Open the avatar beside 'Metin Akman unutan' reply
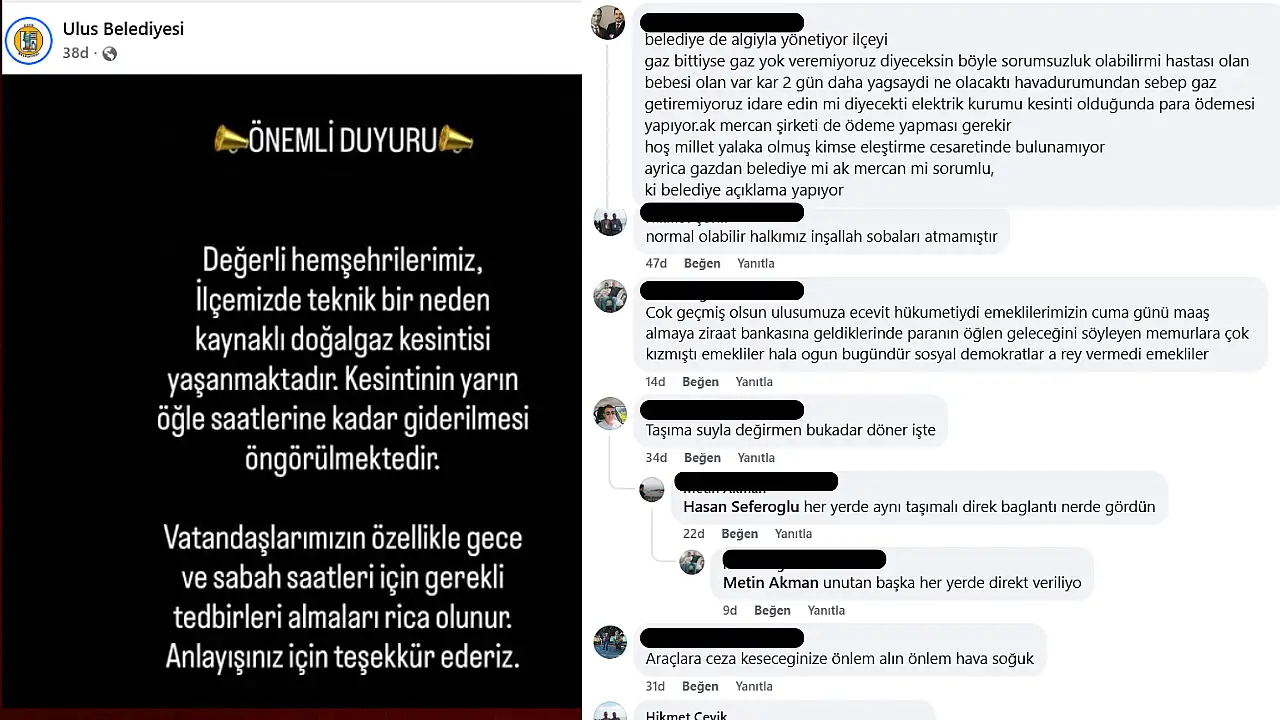1280x720 pixels. click(692, 562)
